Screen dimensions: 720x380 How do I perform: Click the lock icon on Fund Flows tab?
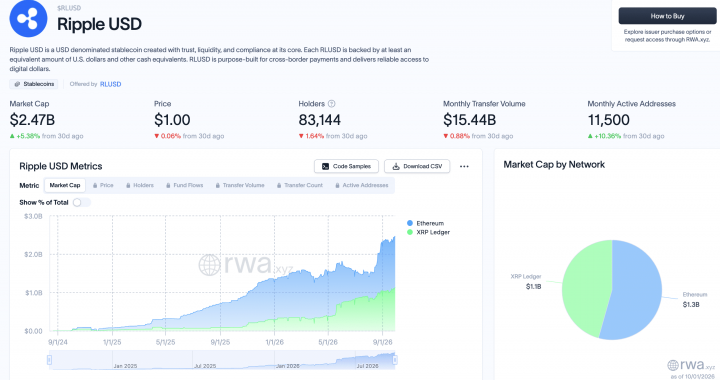[169, 185]
